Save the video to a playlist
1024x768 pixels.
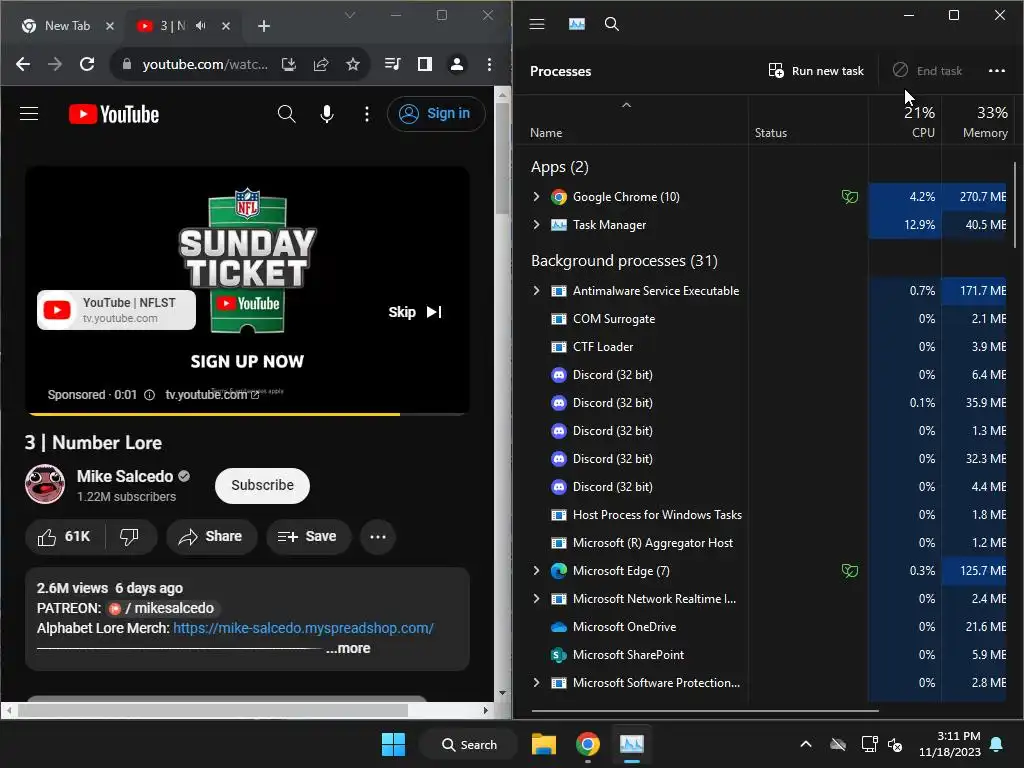[308, 537]
